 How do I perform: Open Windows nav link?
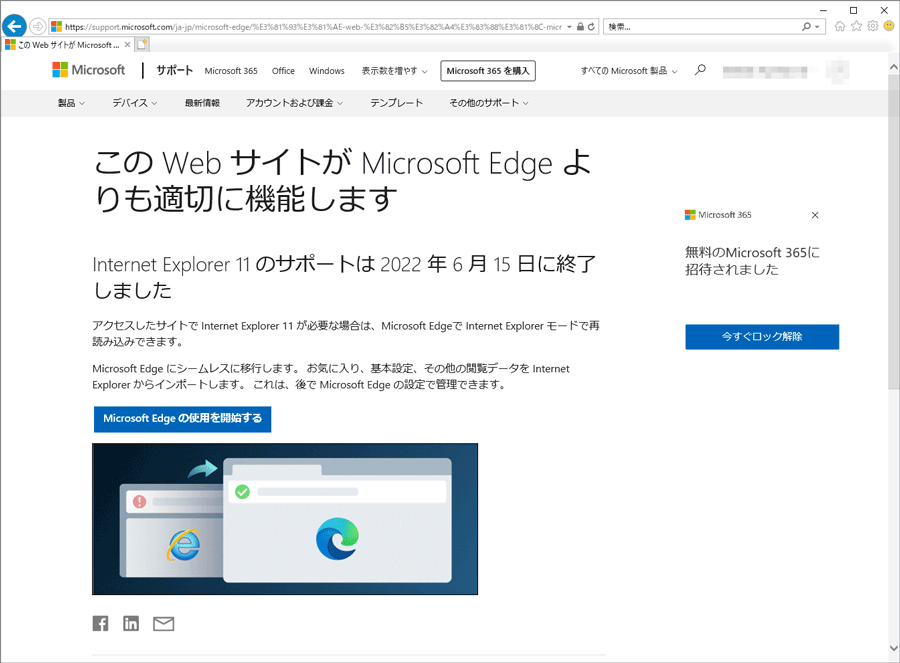click(327, 71)
